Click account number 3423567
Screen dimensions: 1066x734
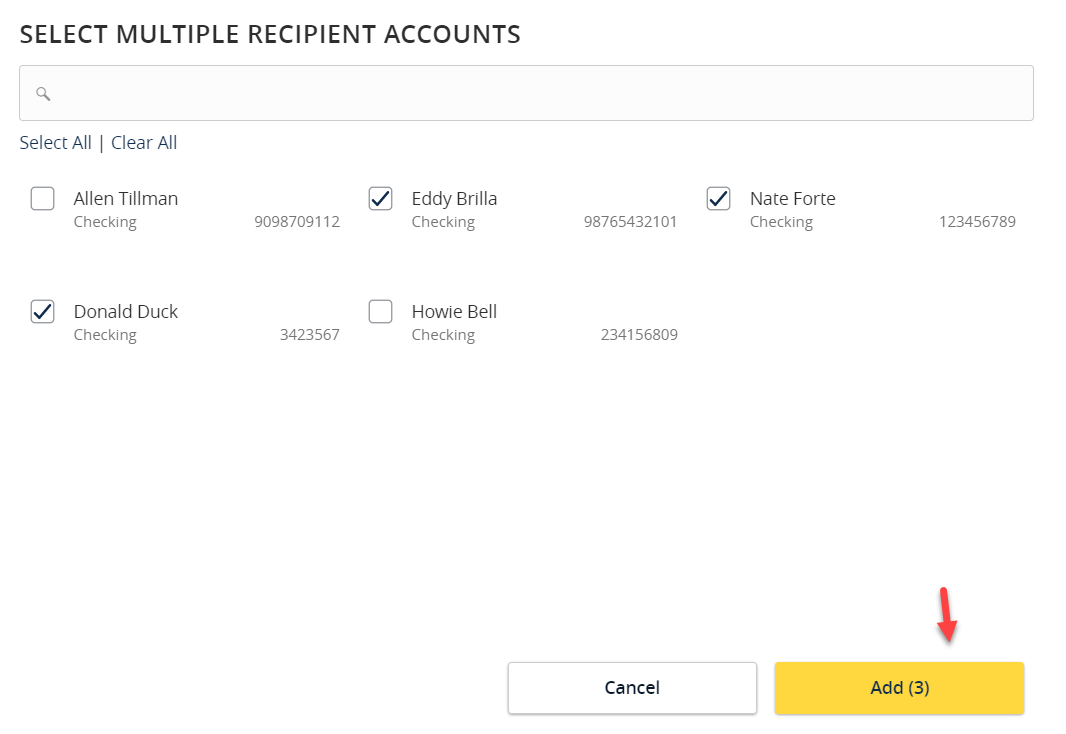[x=309, y=335]
